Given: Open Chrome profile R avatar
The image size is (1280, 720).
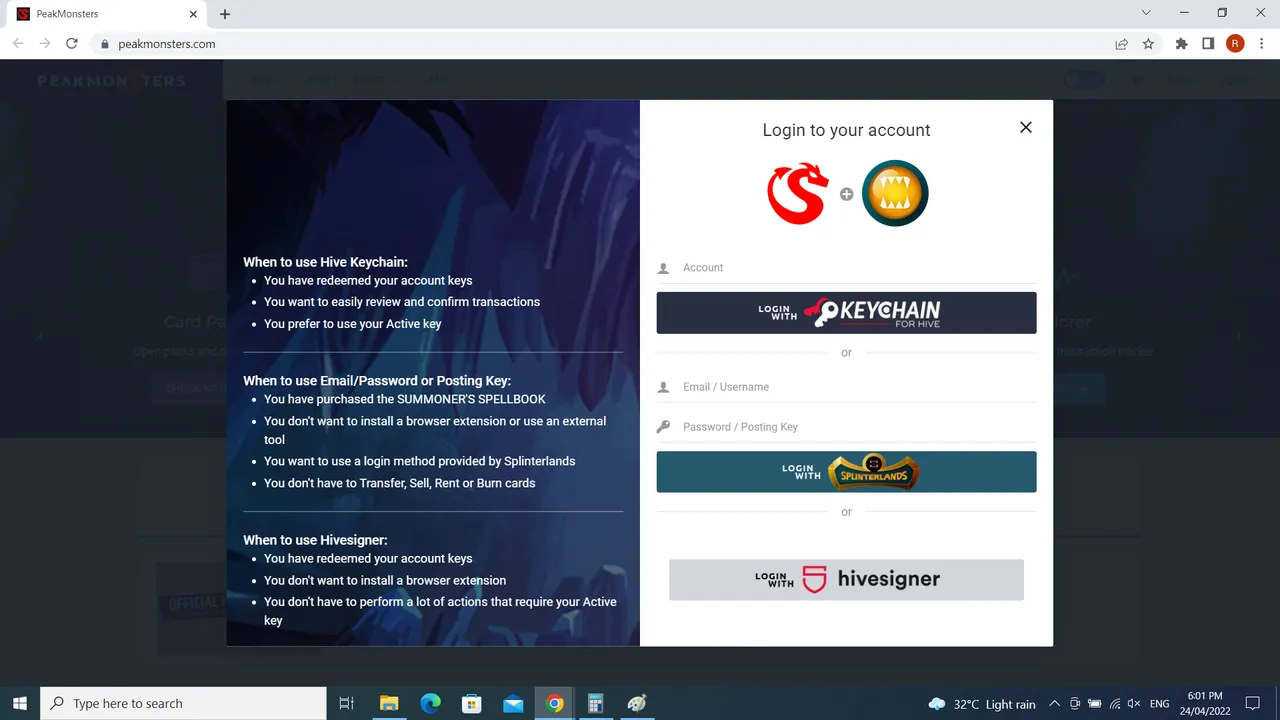Looking at the screenshot, I should point(1235,44).
